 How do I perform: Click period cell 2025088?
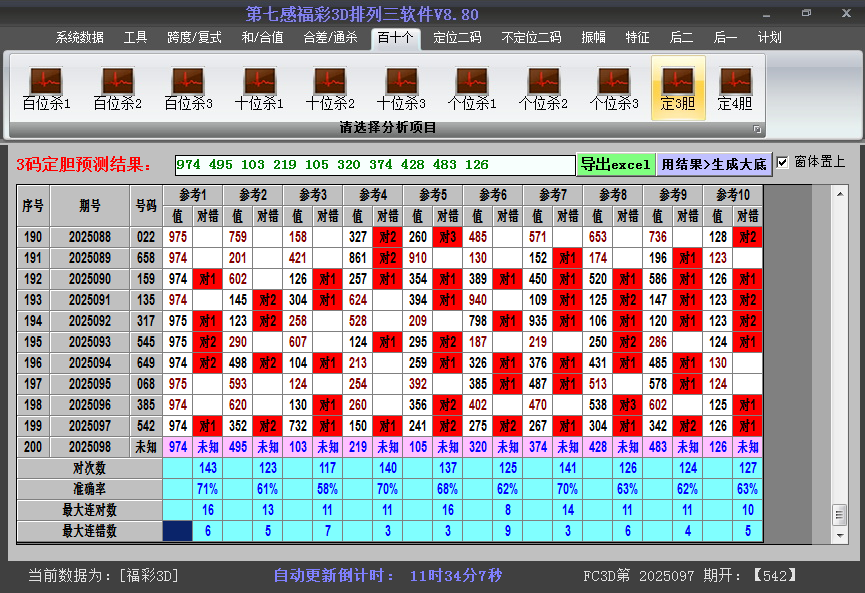click(x=90, y=237)
